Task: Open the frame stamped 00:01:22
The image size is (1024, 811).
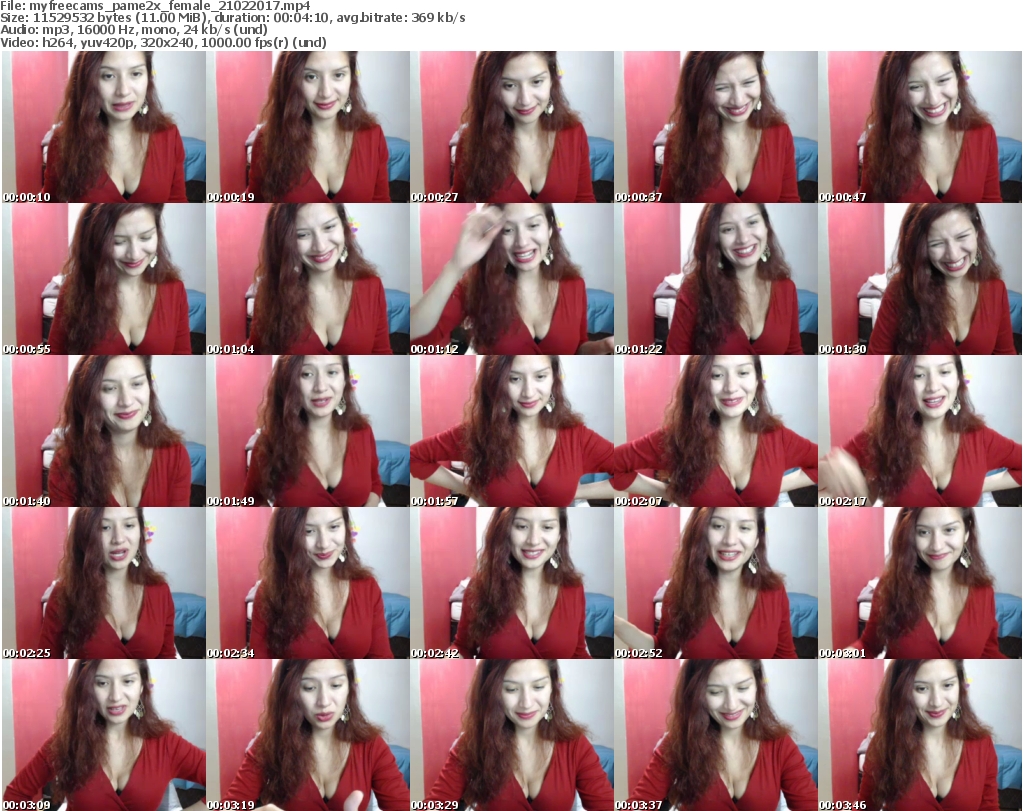Action: pyautogui.click(x=716, y=279)
